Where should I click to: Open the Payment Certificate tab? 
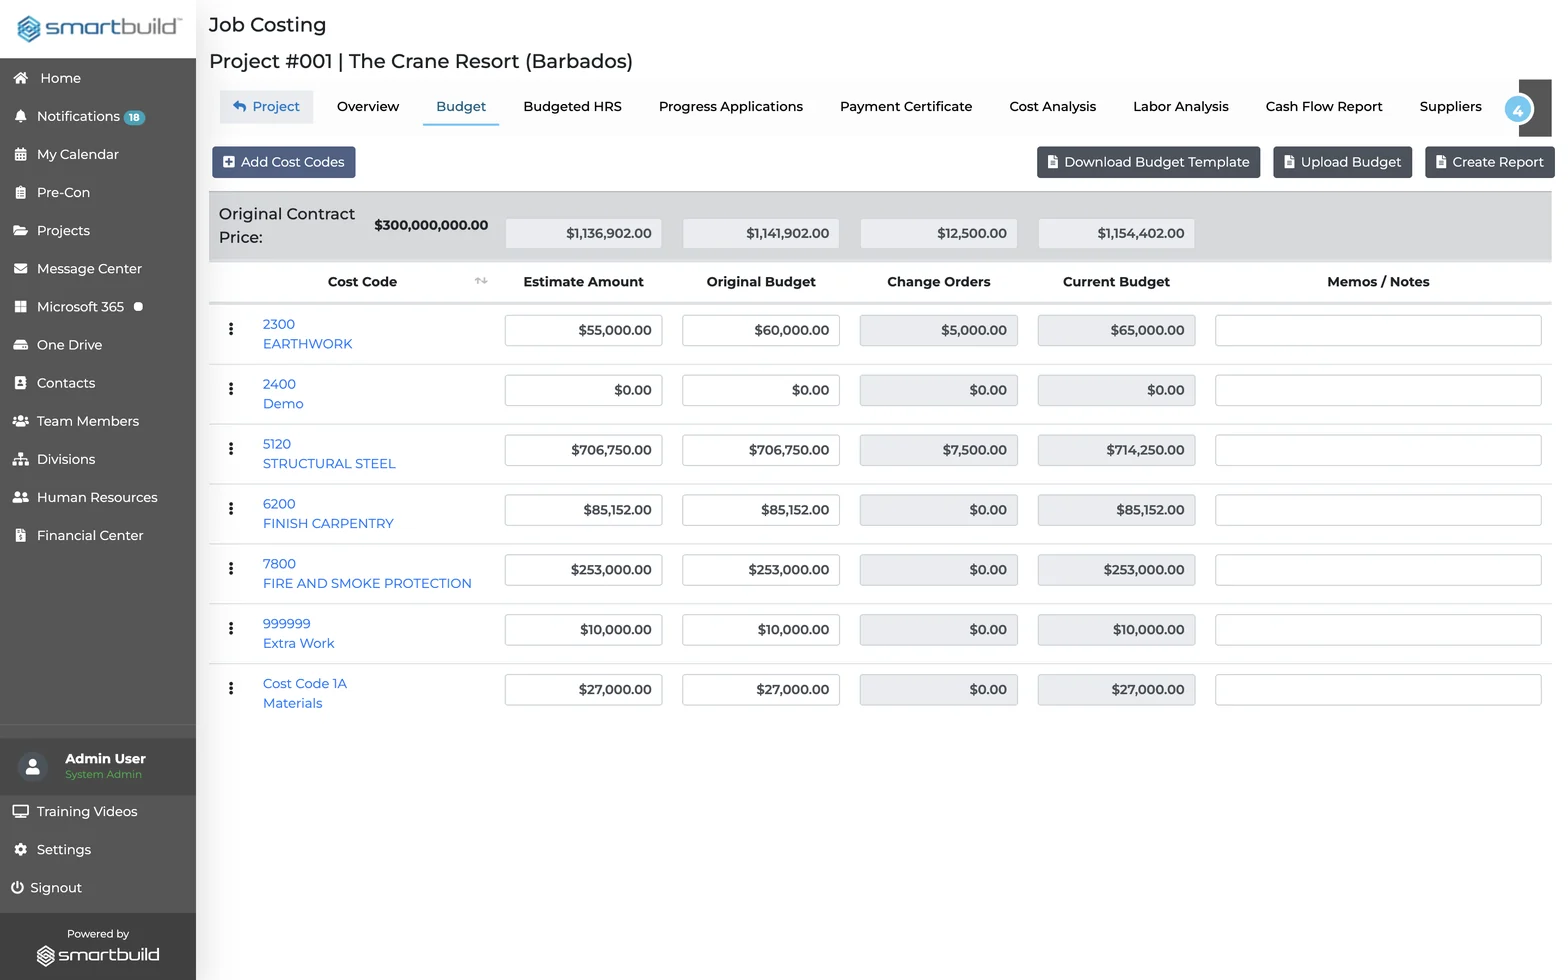906,106
